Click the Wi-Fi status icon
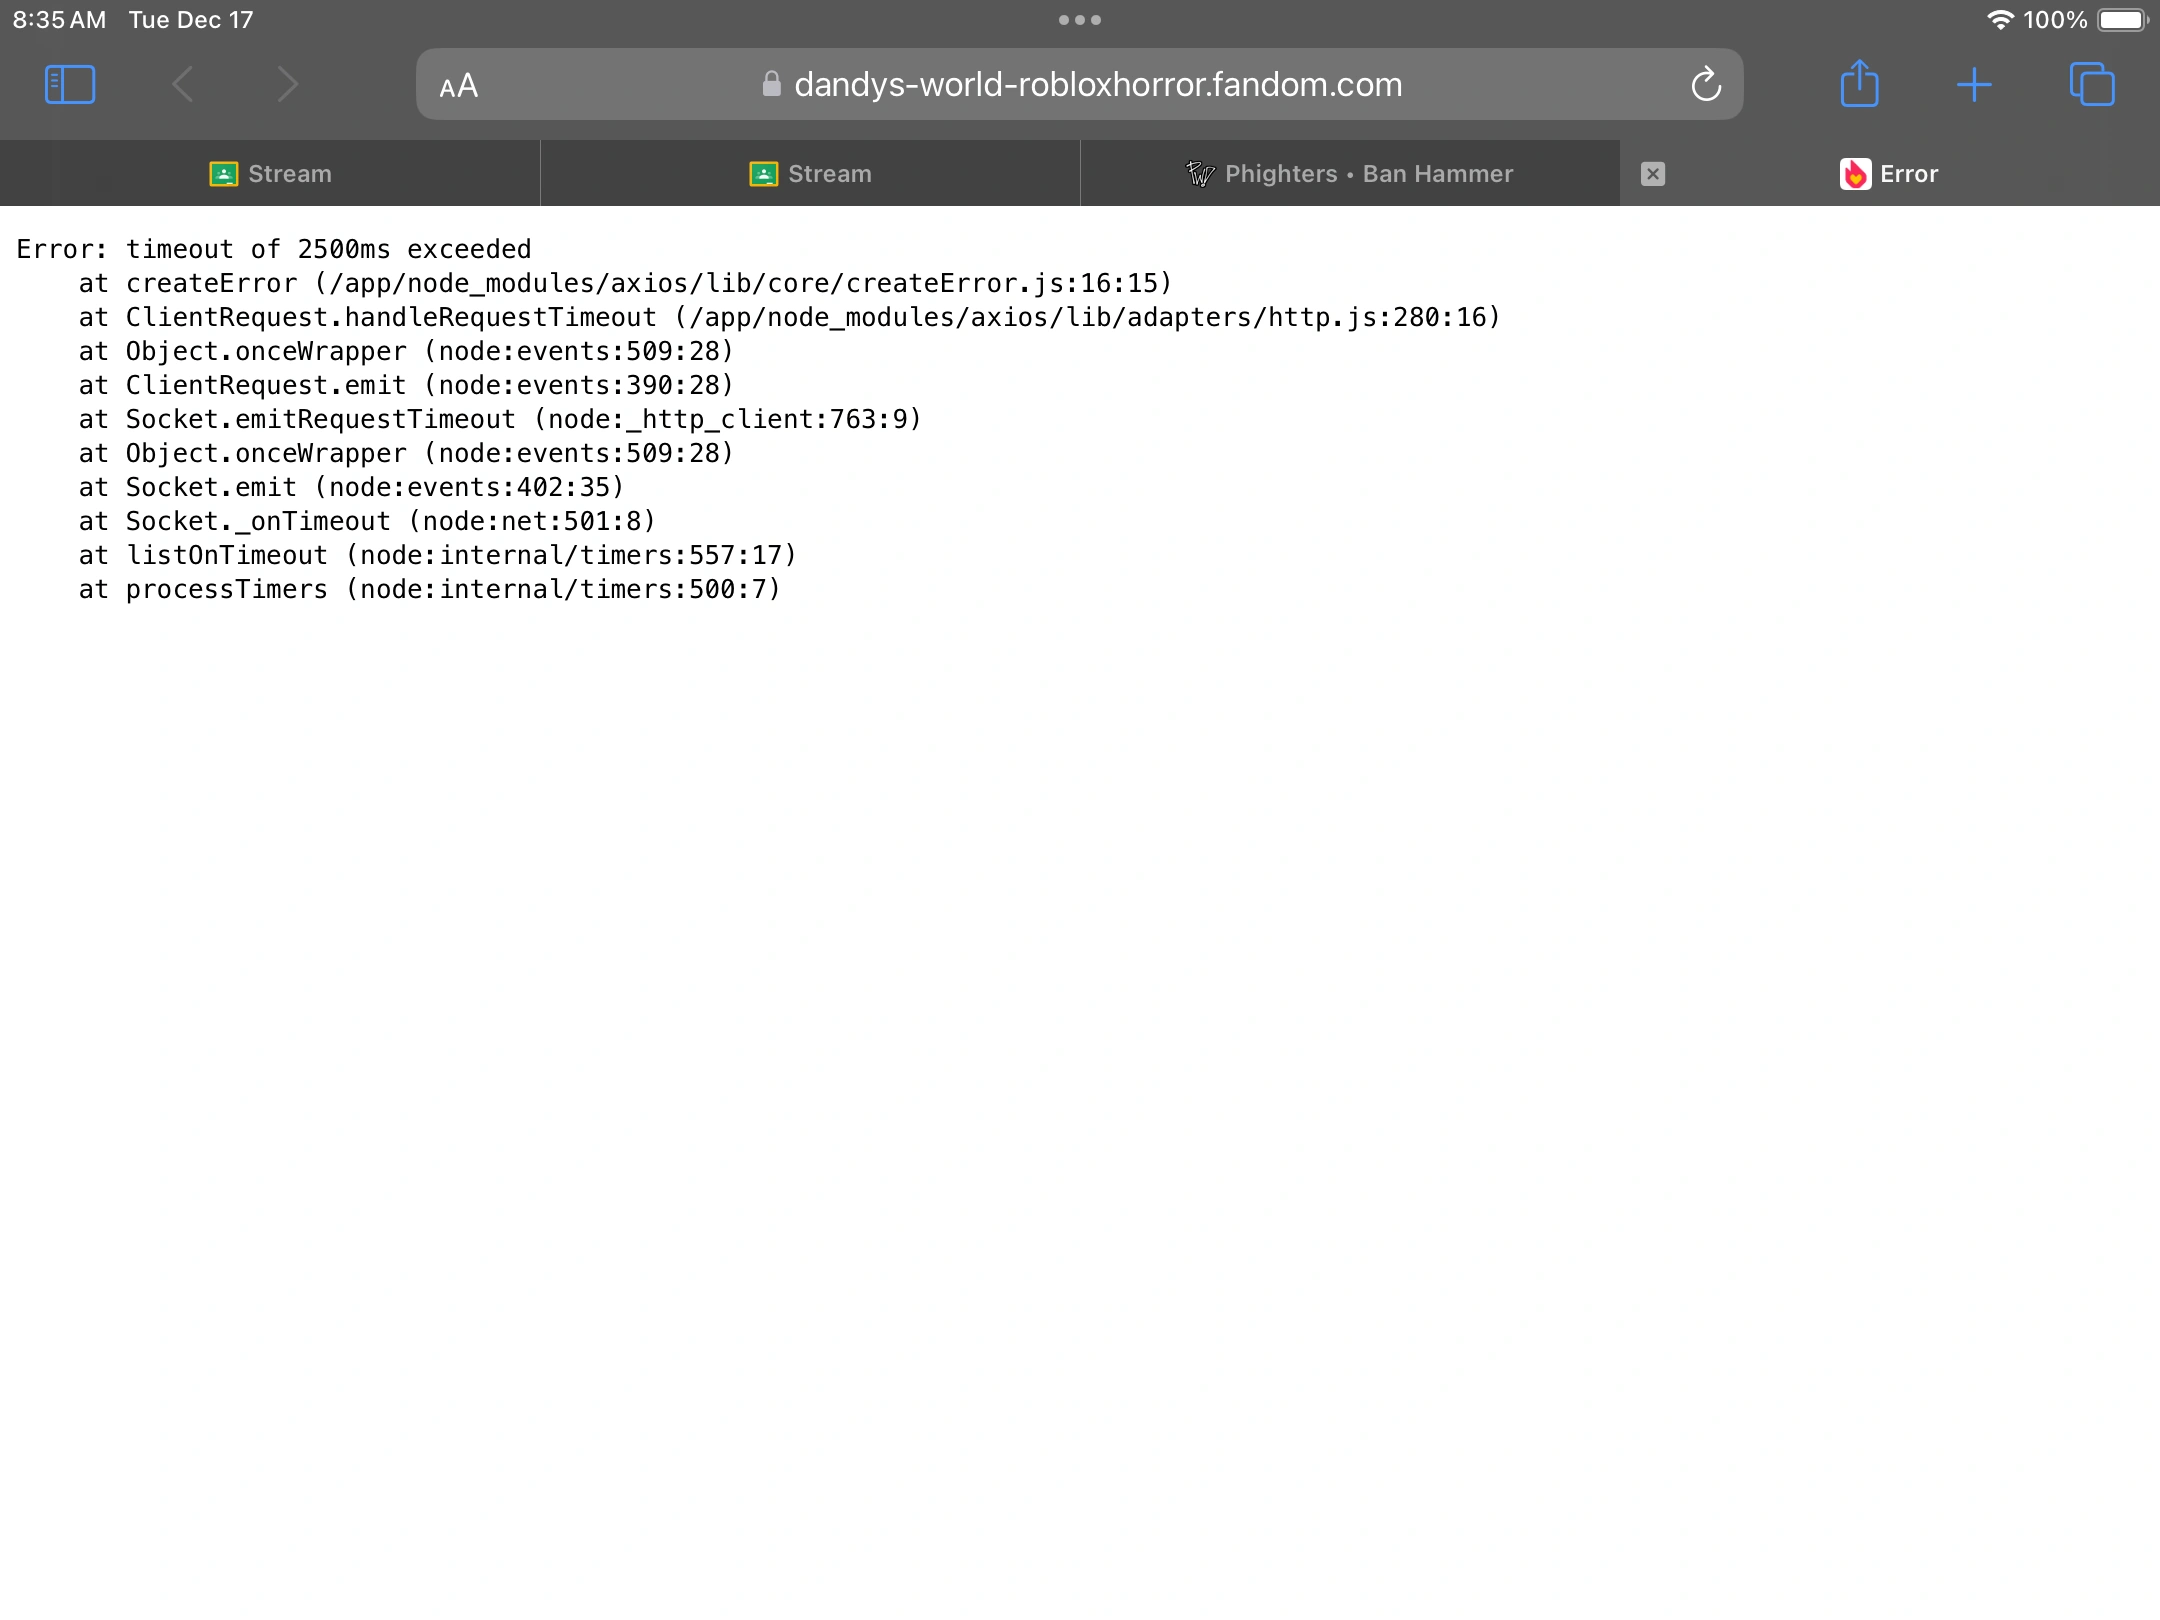Image resolution: width=2160 pixels, height=1620 pixels. [2000, 20]
